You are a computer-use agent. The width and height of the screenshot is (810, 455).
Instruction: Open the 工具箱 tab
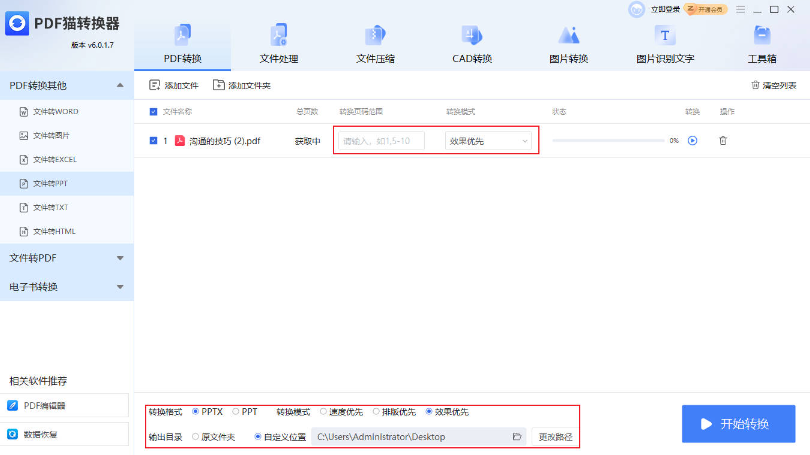[x=762, y=44]
